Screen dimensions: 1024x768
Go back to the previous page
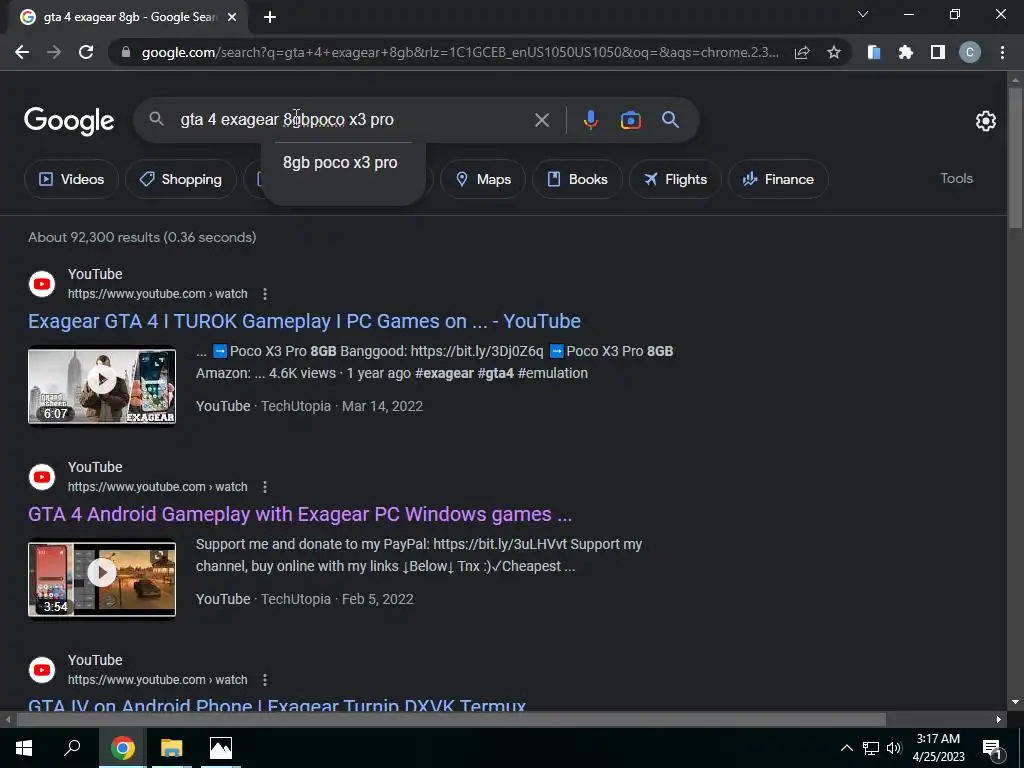click(22, 52)
